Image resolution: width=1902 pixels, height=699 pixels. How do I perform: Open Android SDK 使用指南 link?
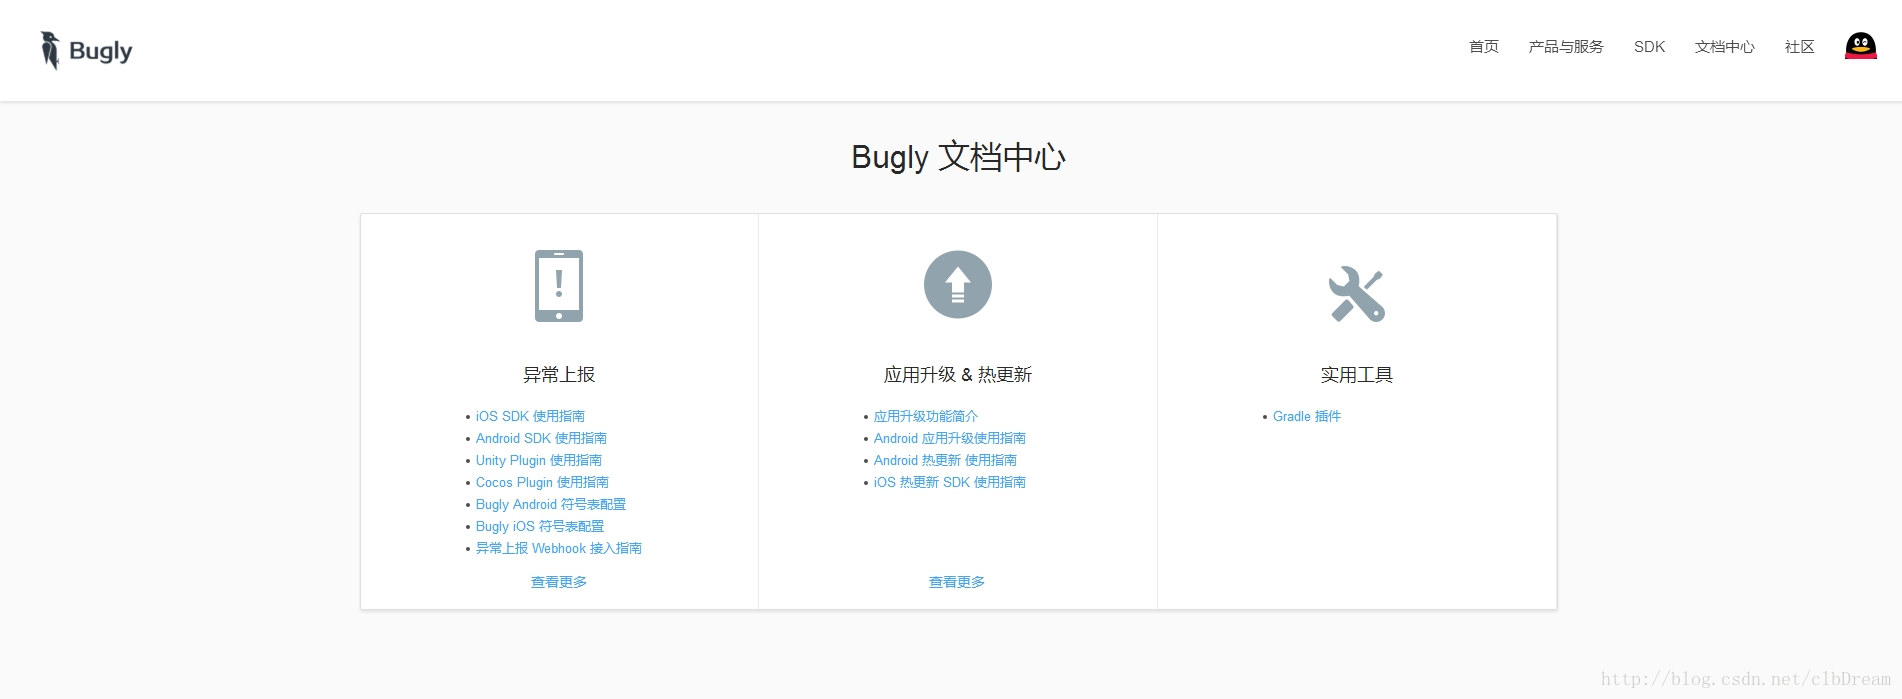[x=541, y=438]
